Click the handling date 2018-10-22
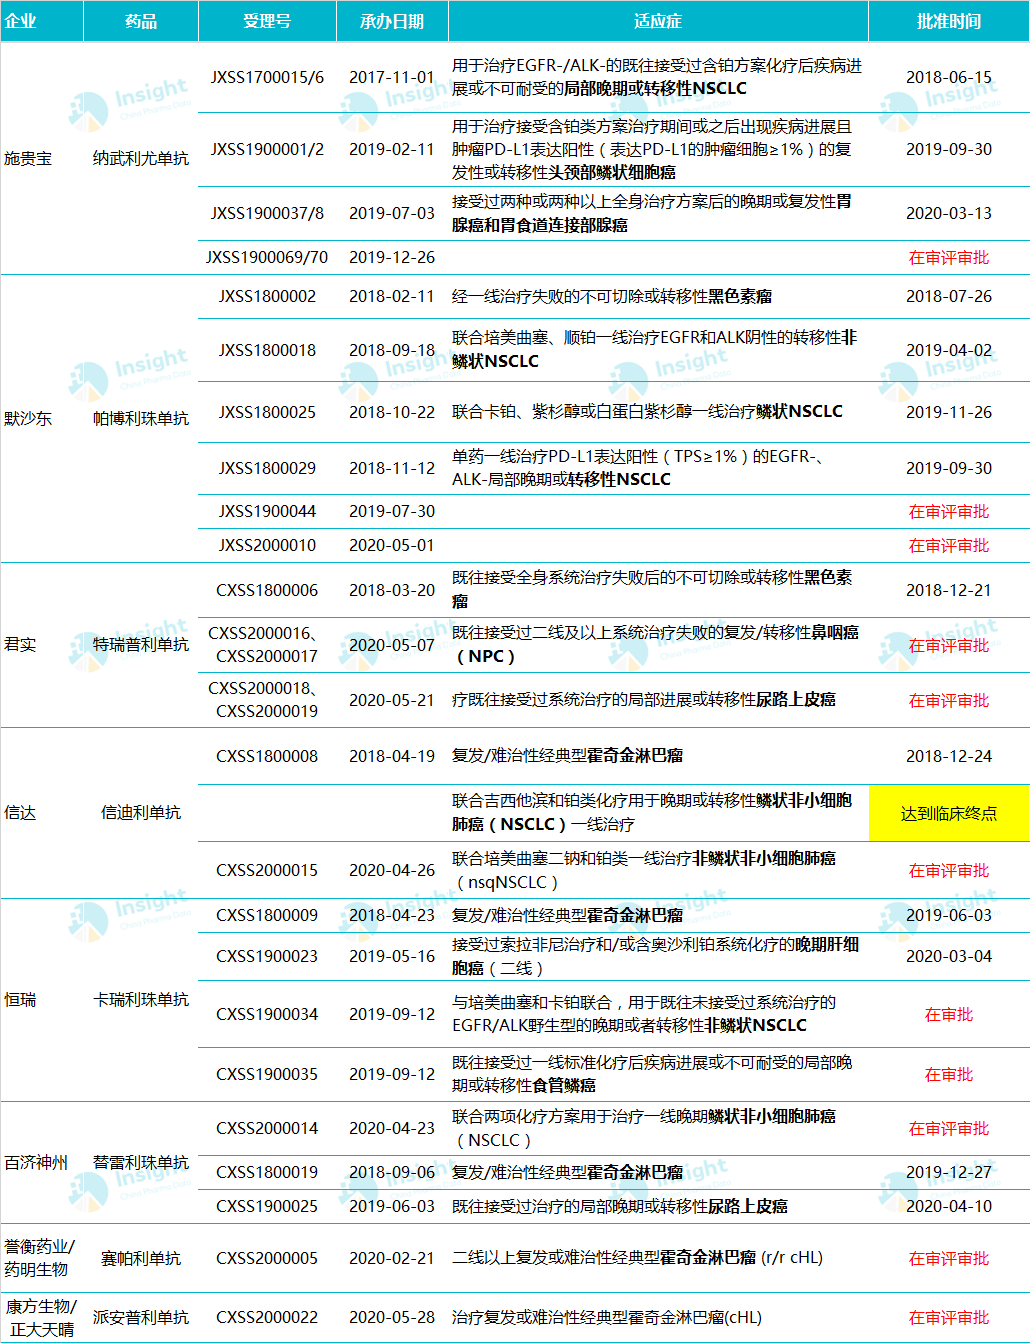Screen dimensions: 1030x1343 tap(392, 412)
